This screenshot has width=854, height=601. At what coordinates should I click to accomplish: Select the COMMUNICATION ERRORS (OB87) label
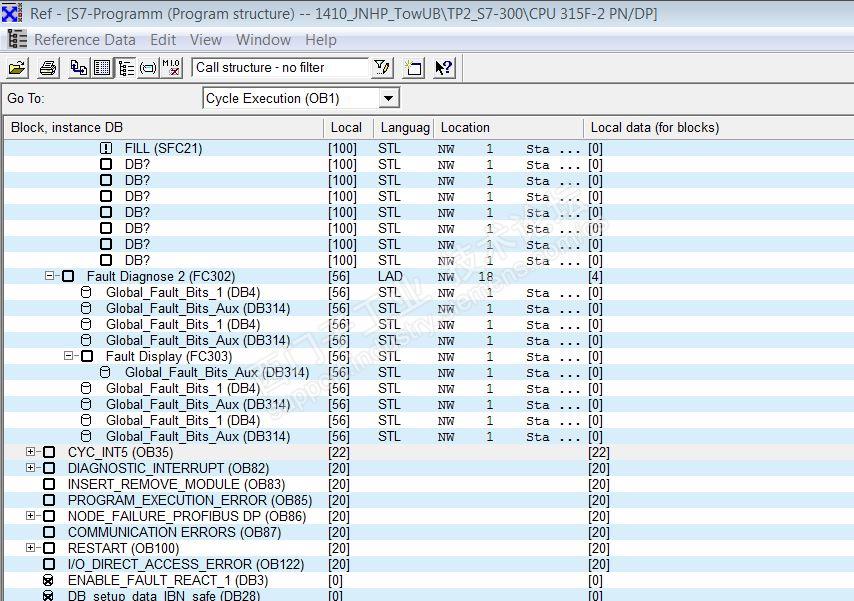pos(174,532)
